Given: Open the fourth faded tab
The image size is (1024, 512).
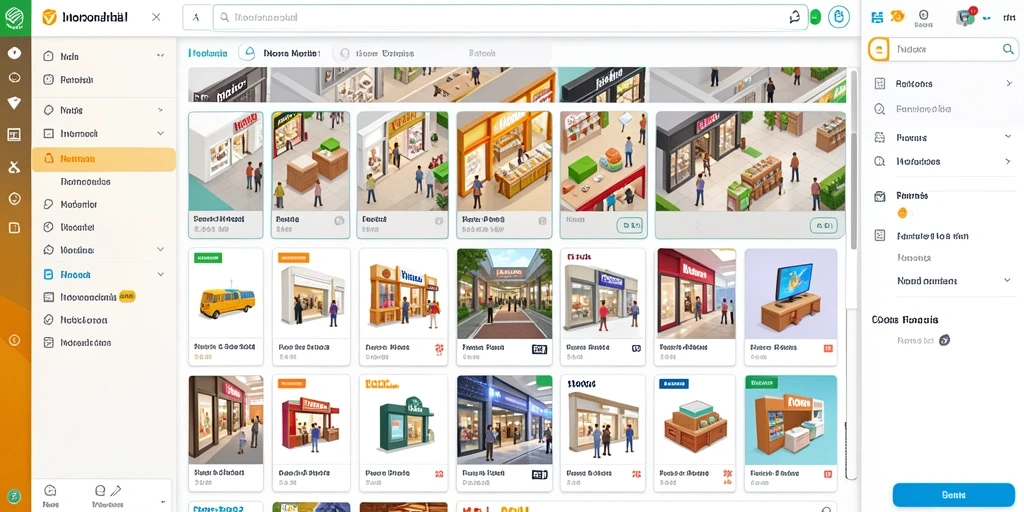Looking at the screenshot, I should pyautogui.click(x=482, y=54).
